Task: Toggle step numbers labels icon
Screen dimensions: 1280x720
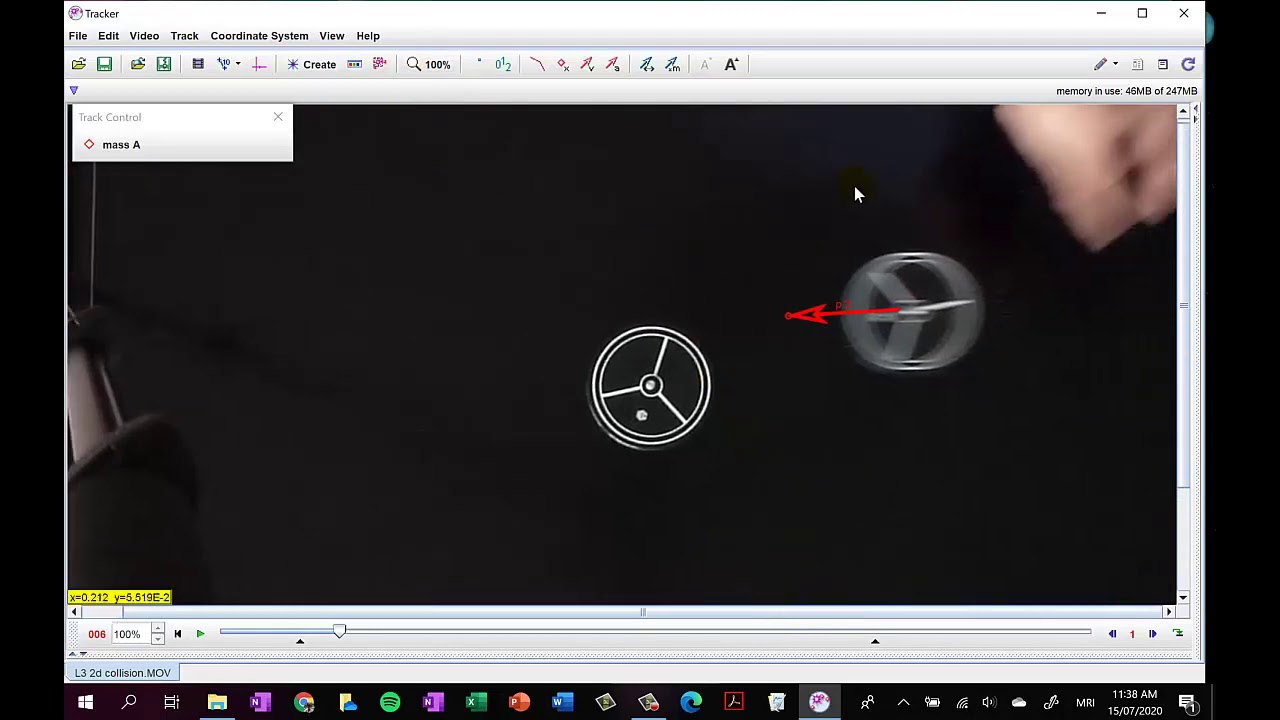Action: click(503, 64)
